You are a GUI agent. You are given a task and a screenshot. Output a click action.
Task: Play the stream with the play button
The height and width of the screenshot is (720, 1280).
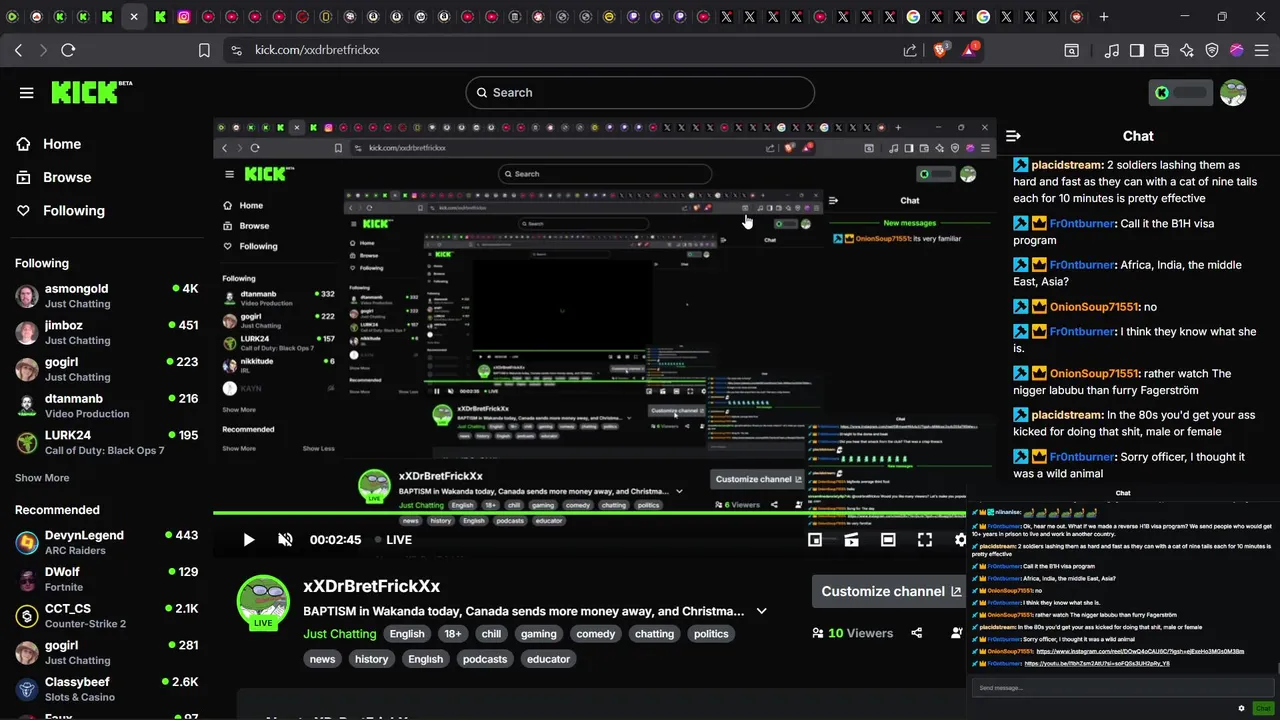248,540
